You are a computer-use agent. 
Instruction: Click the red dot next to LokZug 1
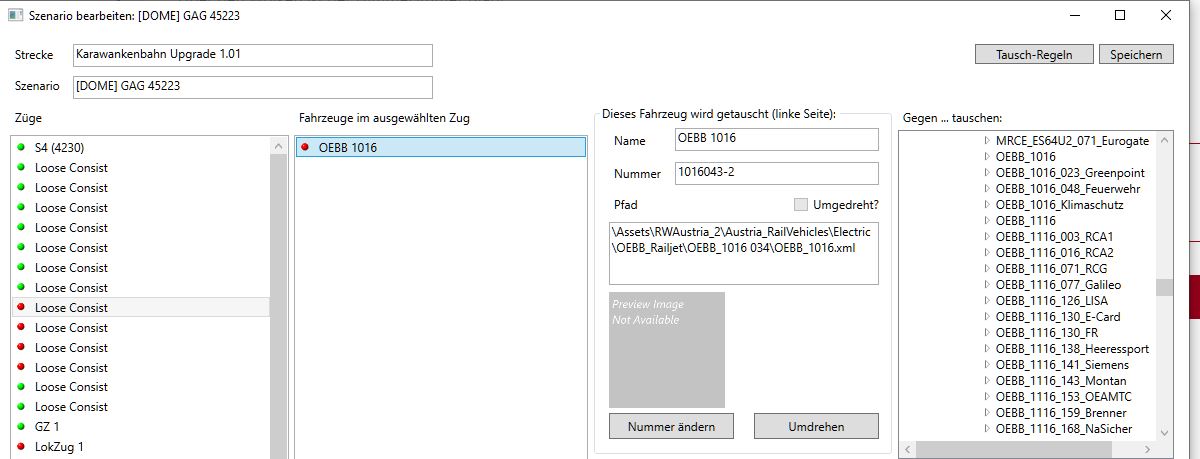pyautogui.click(x=20, y=447)
